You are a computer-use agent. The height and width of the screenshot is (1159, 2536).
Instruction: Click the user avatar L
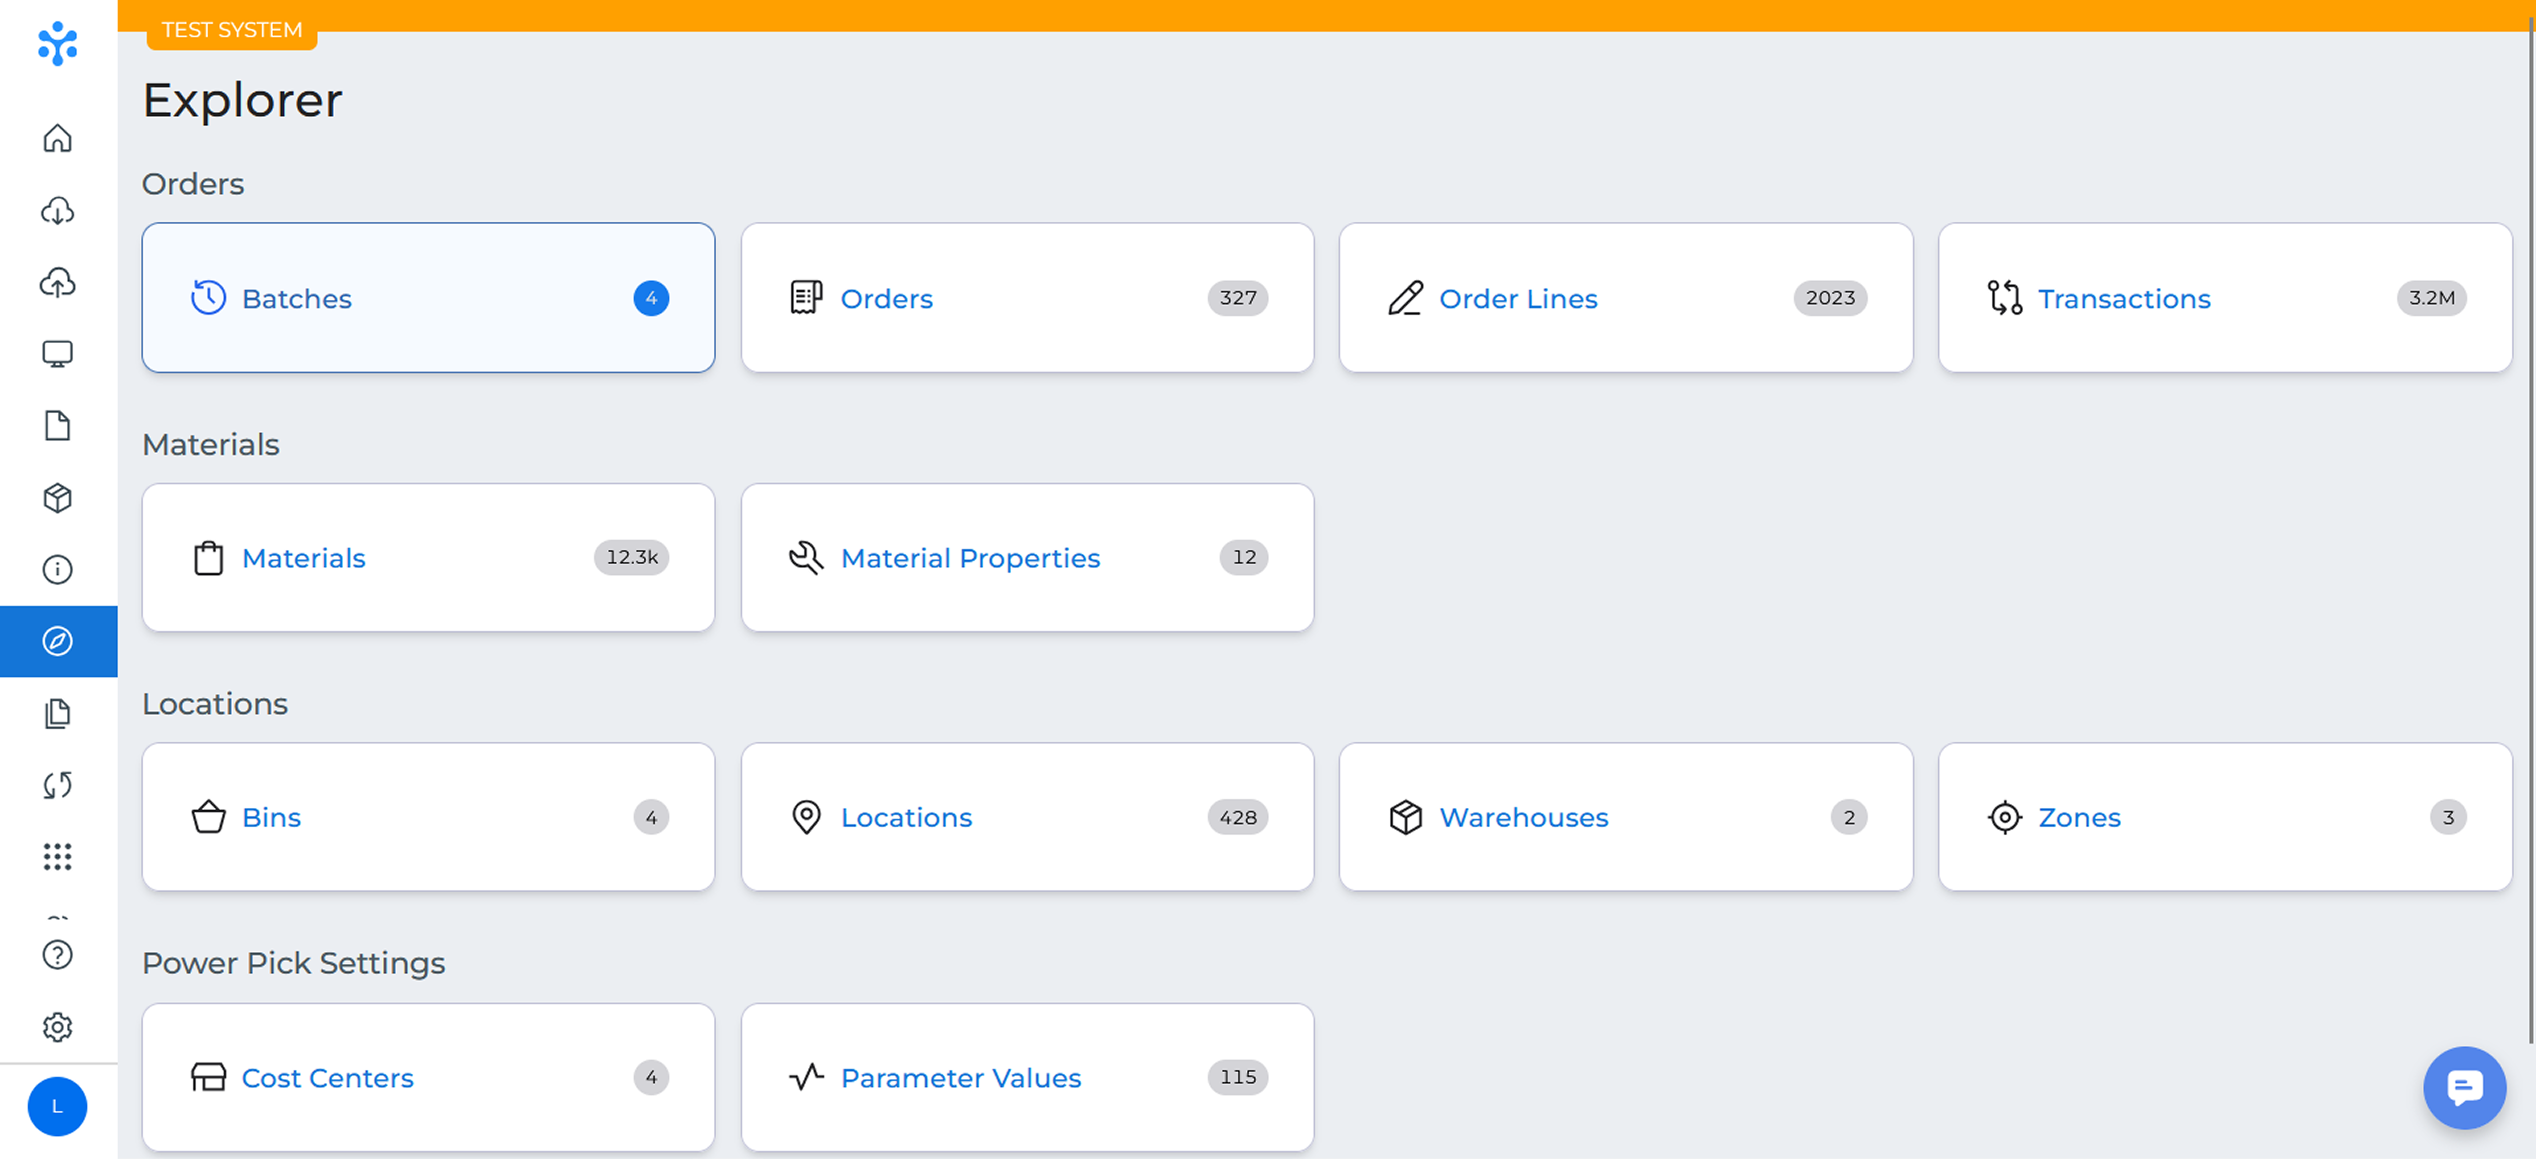[x=57, y=1106]
